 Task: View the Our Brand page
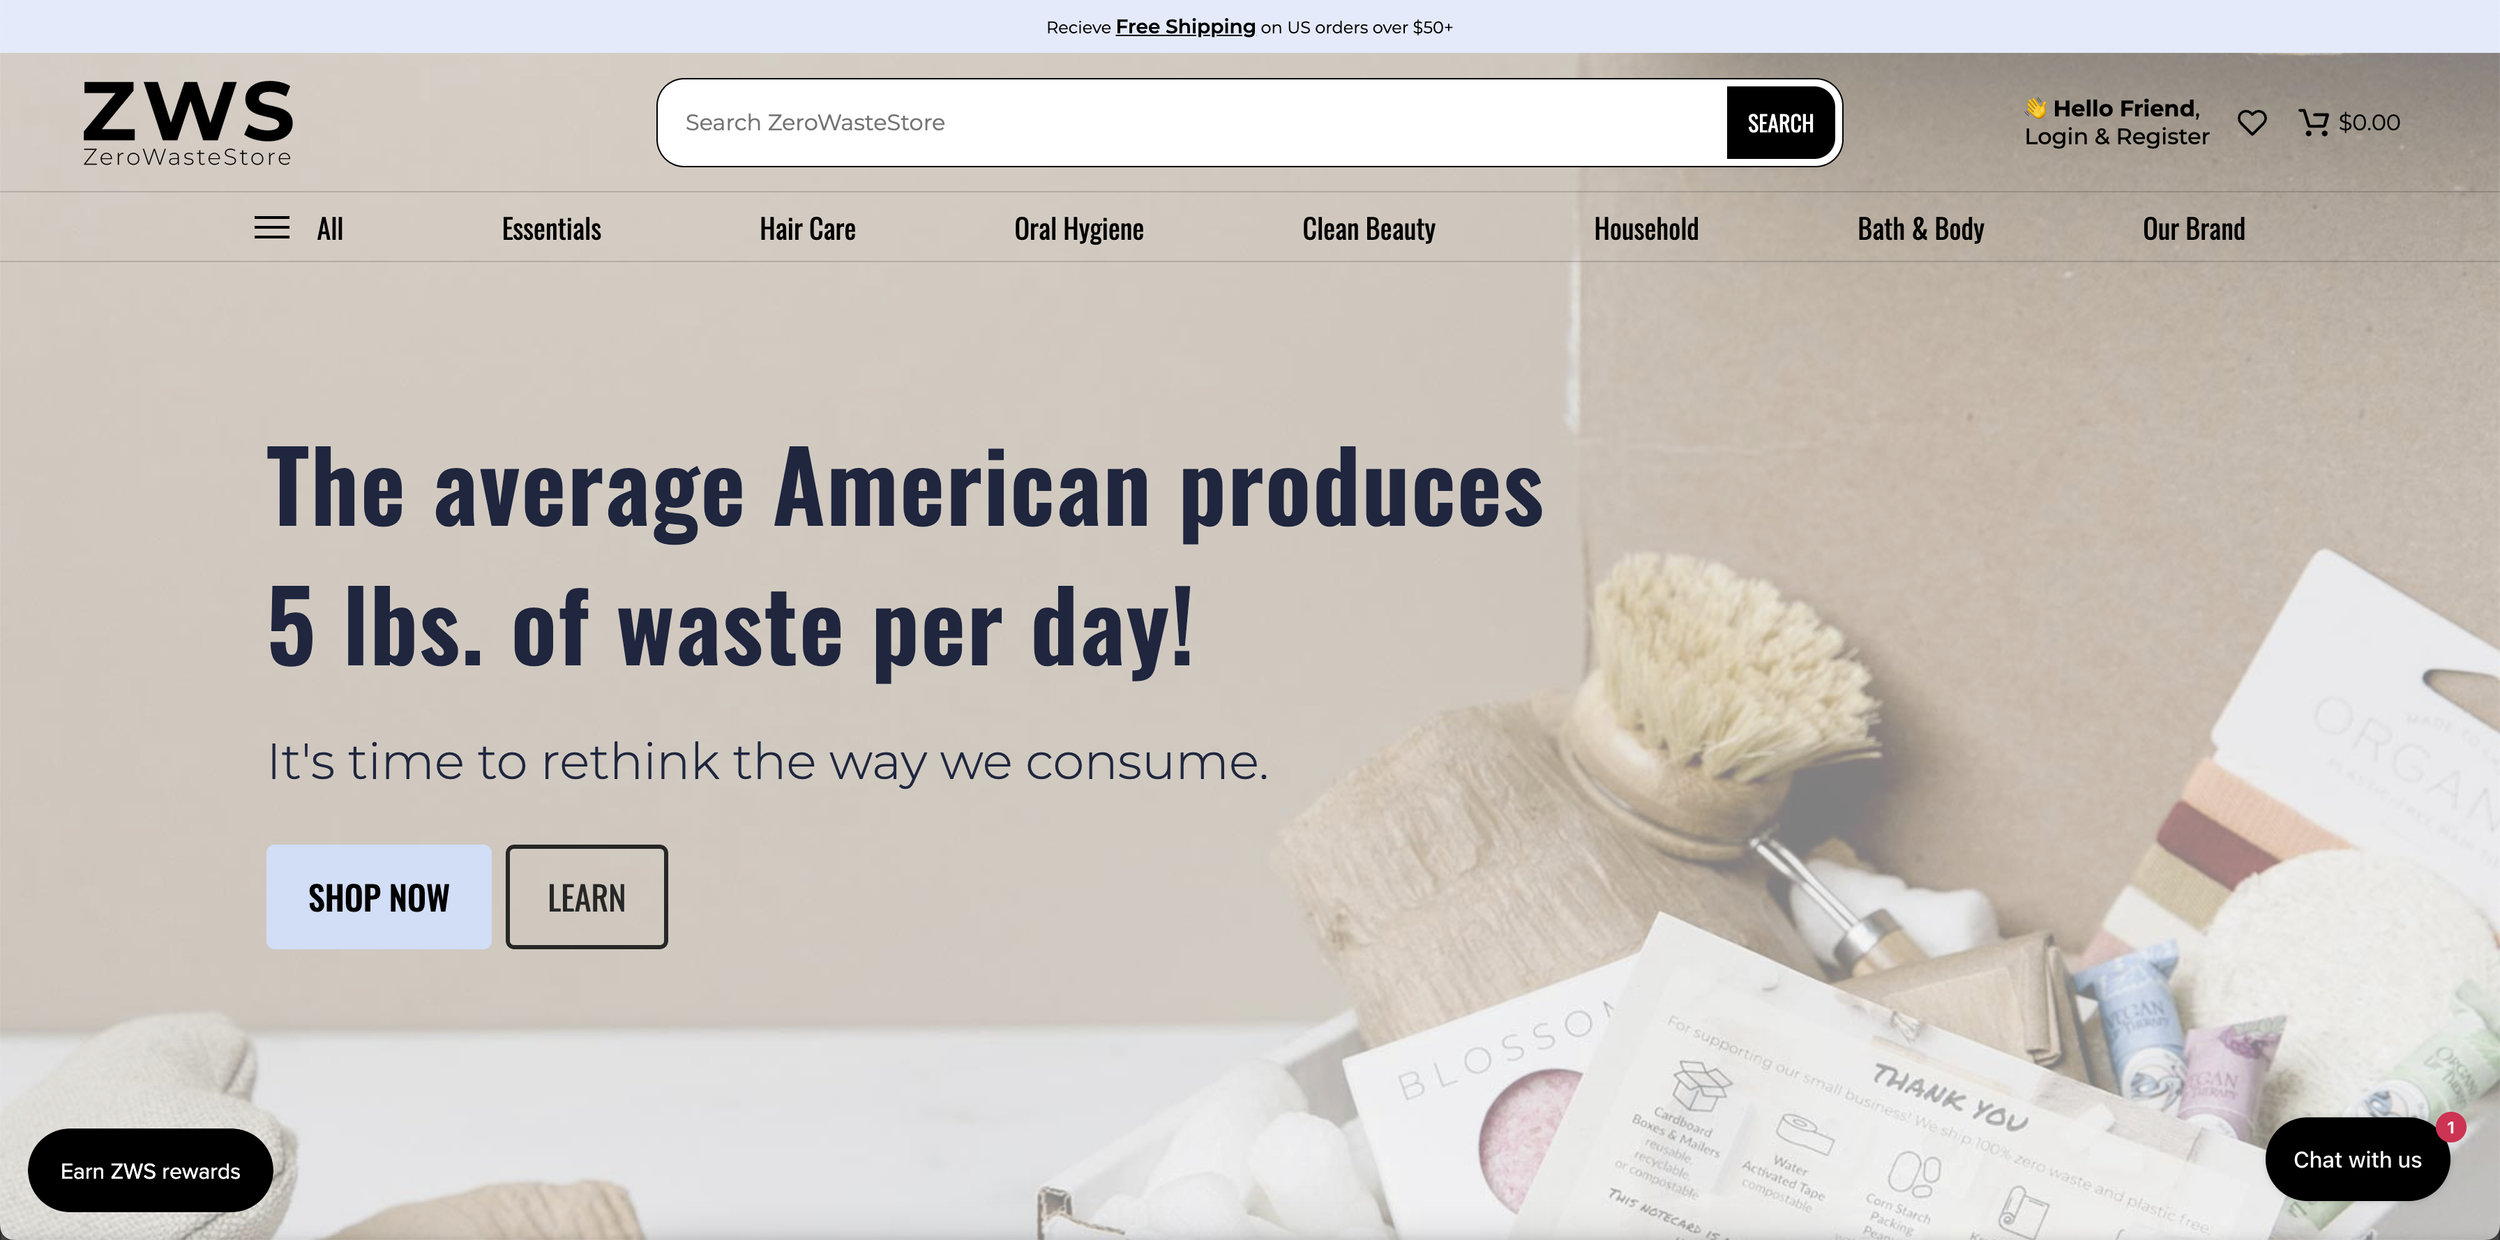tap(2193, 229)
